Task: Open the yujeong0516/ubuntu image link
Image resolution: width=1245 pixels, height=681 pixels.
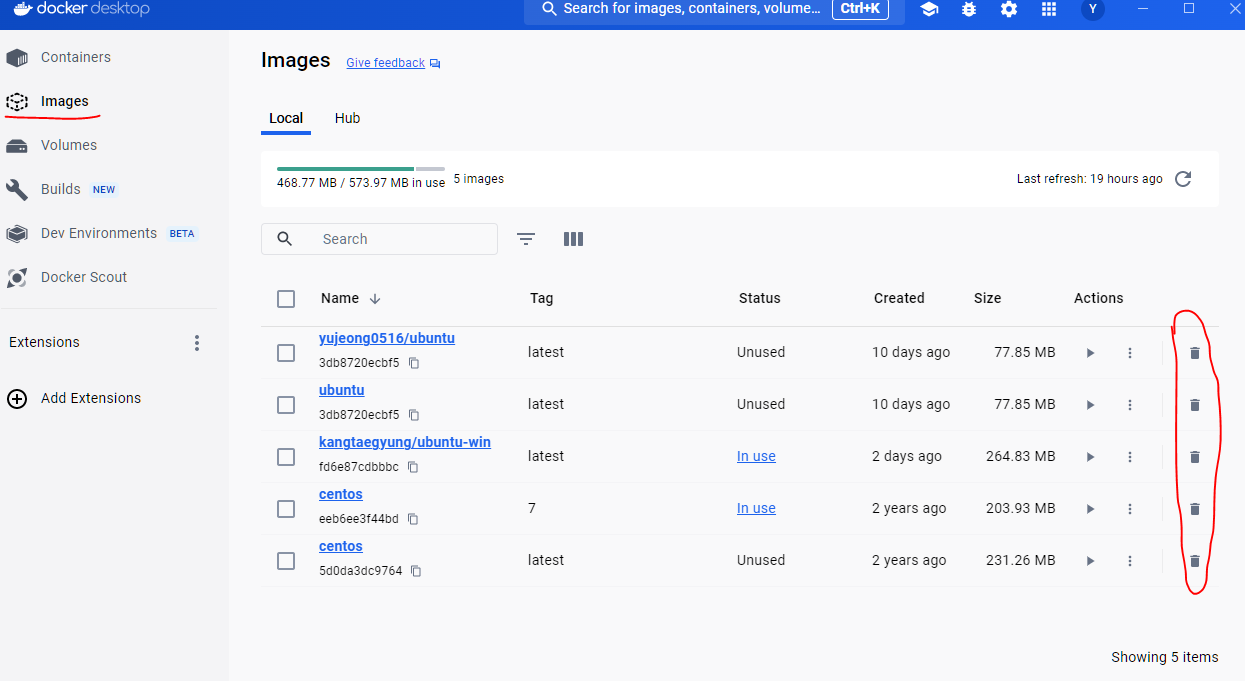Action: 387,338
